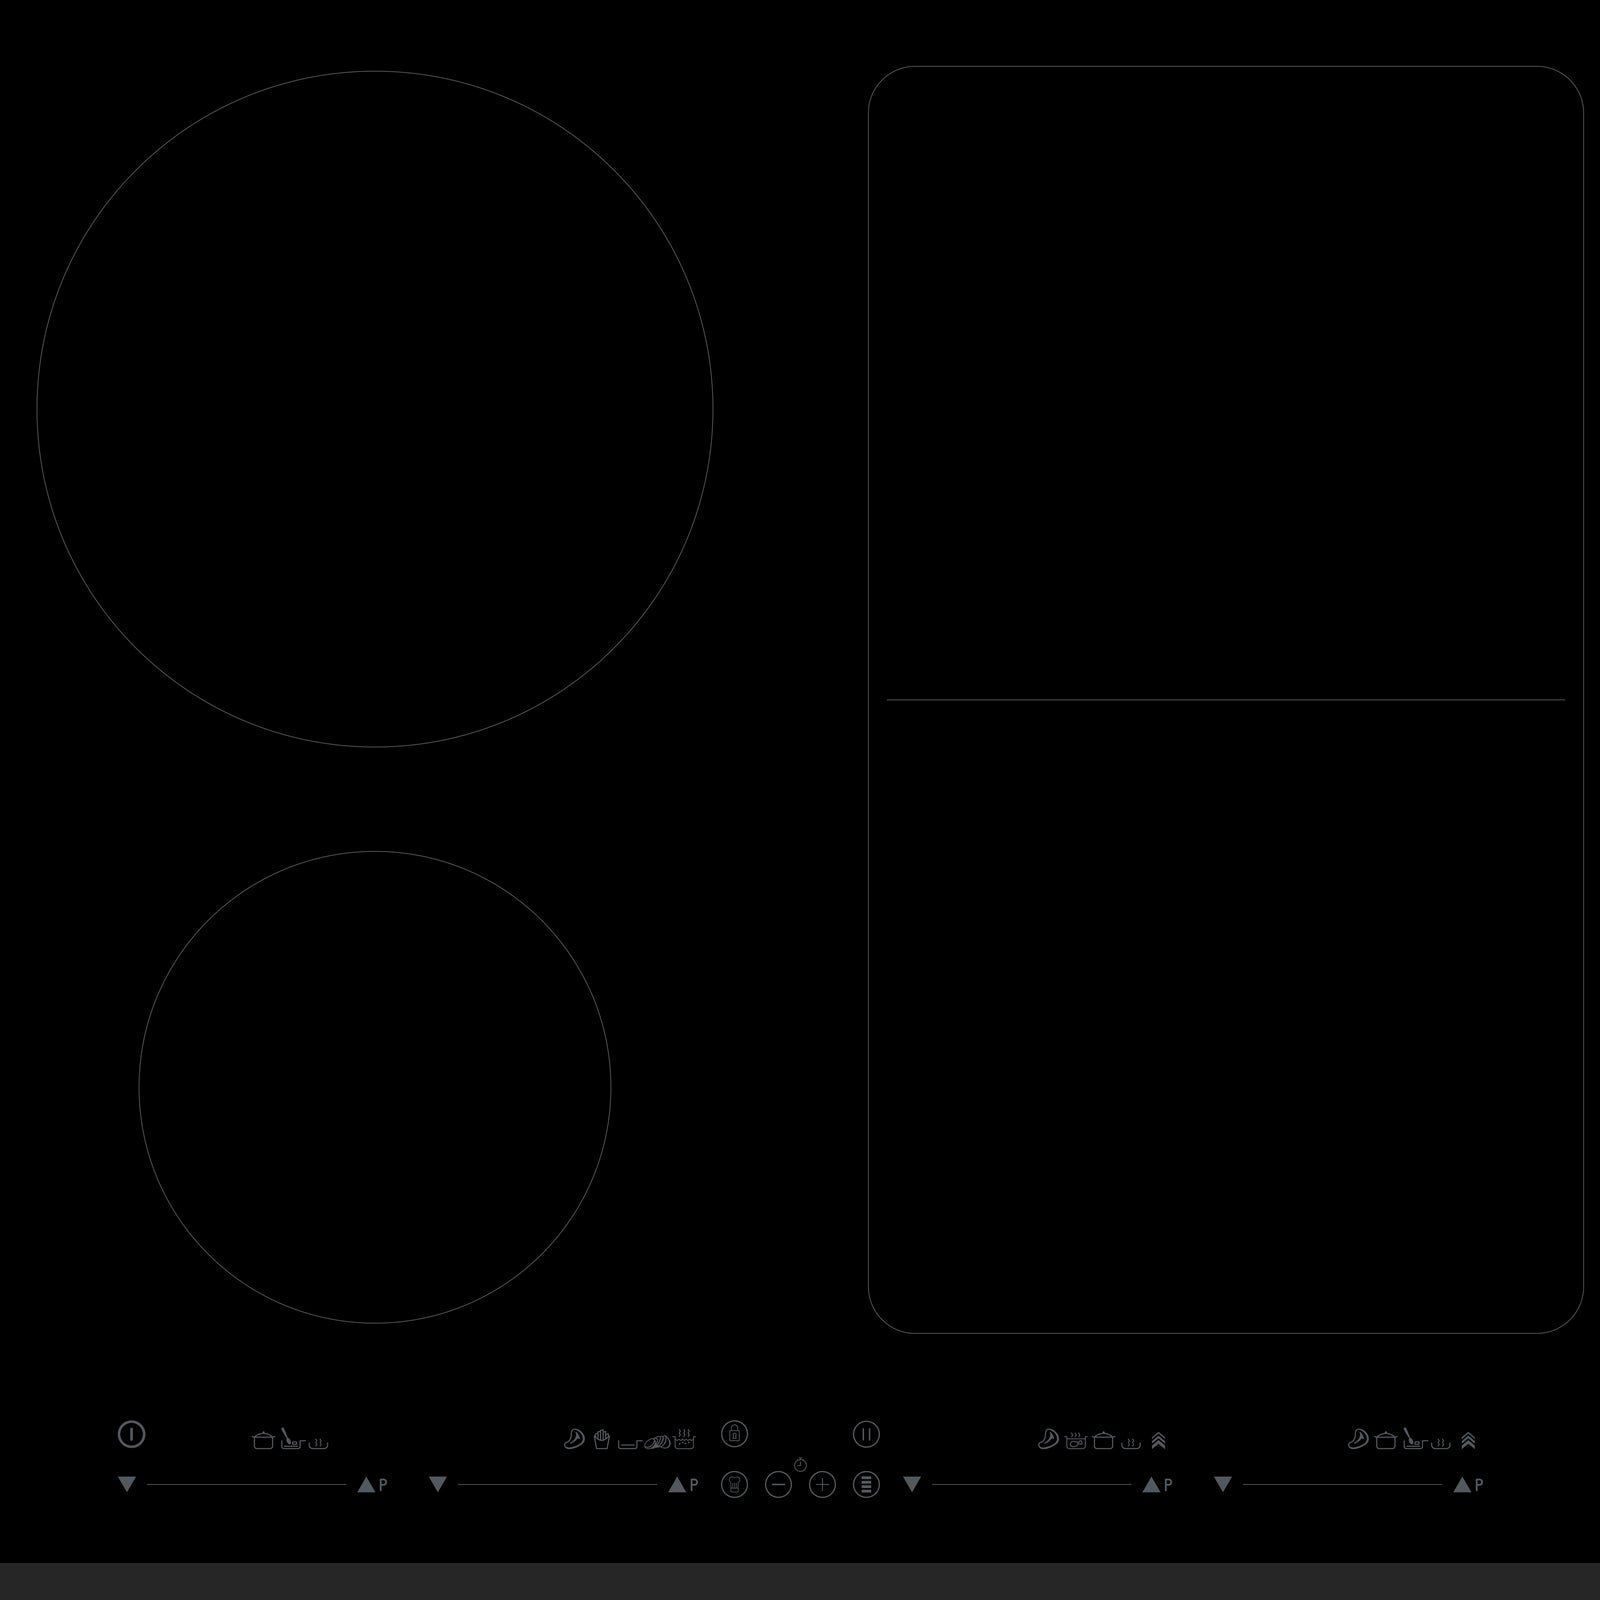Toggle the child lock padlock button
The width and height of the screenshot is (1600, 1600).
(734, 1433)
